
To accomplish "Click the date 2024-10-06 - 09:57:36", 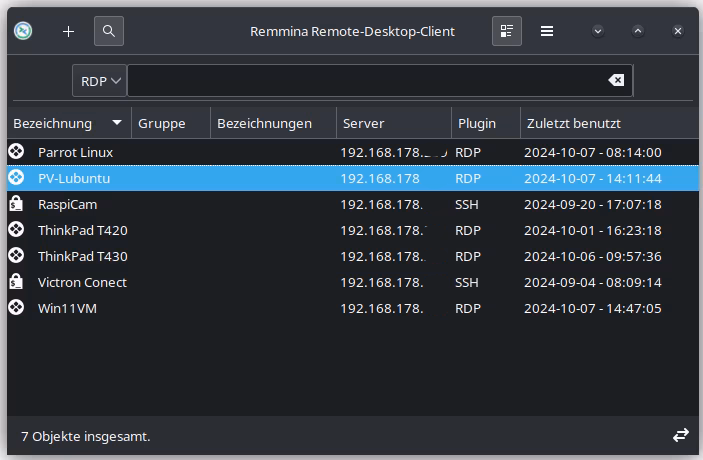I will (x=593, y=256).
